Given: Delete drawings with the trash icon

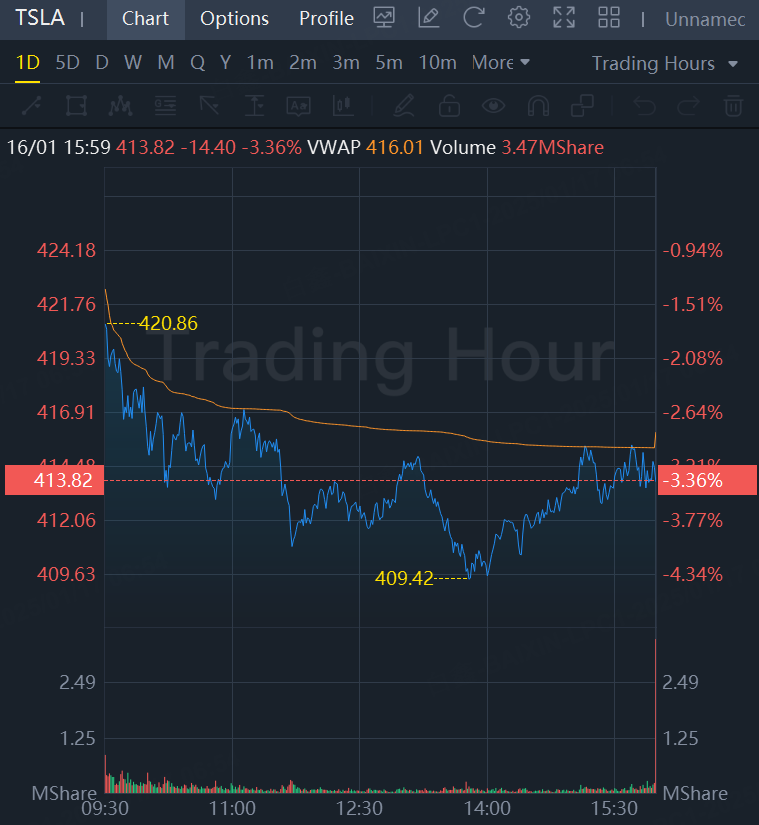Looking at the screenshot, I should click(x=733, y=106).
